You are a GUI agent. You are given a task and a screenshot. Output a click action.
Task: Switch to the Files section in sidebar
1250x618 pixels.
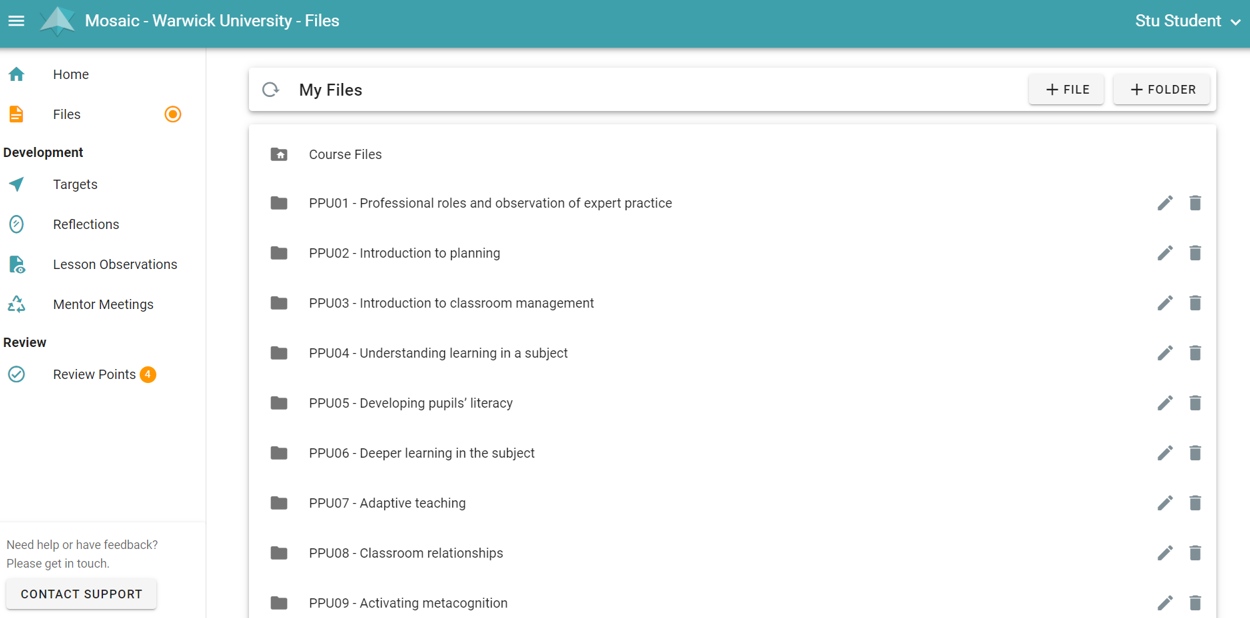coord(66,114)
